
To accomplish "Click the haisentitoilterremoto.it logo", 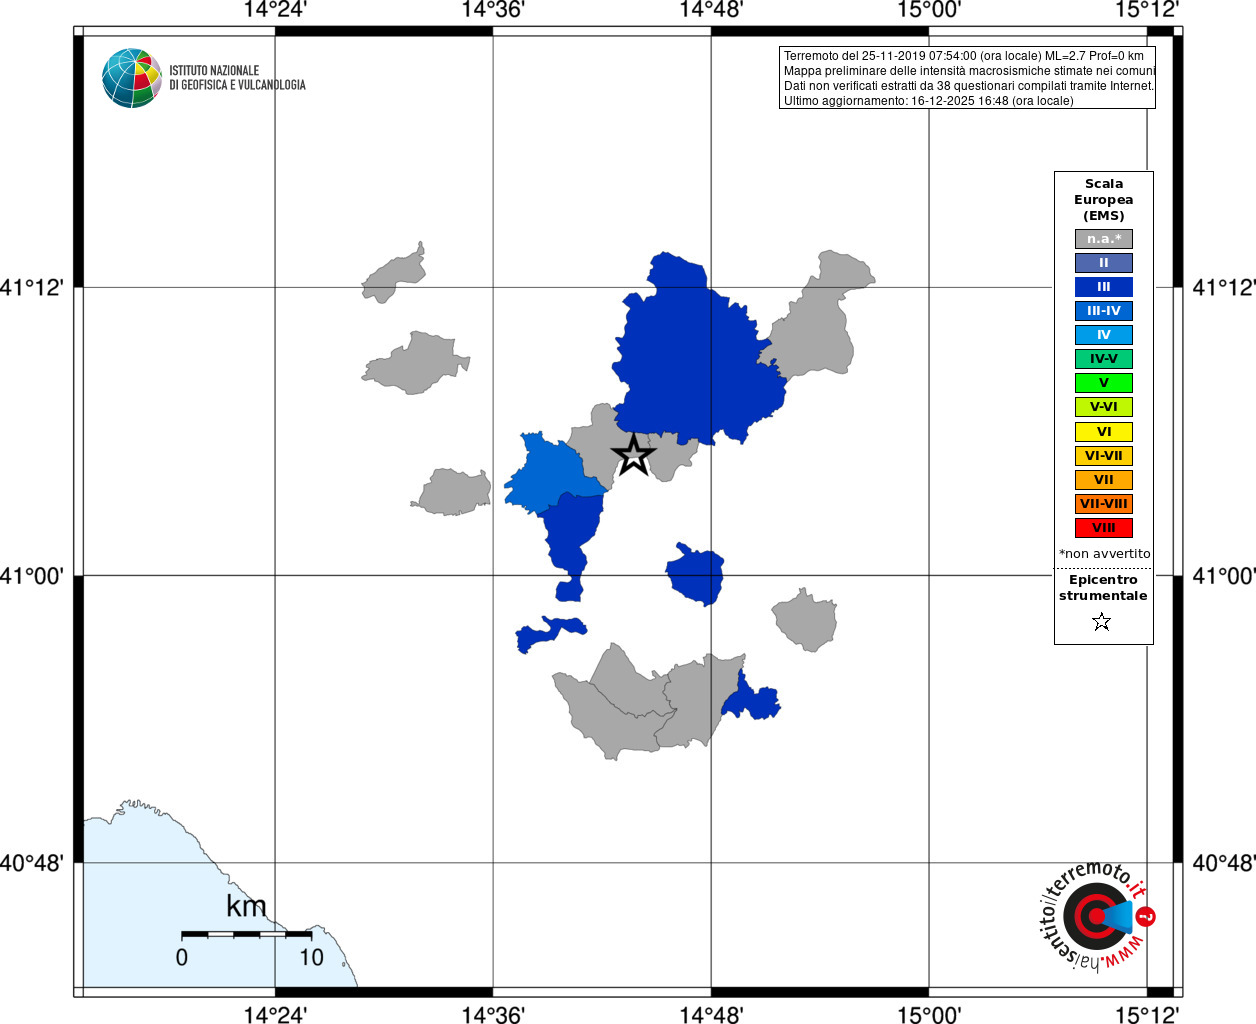I will 1098,915.
